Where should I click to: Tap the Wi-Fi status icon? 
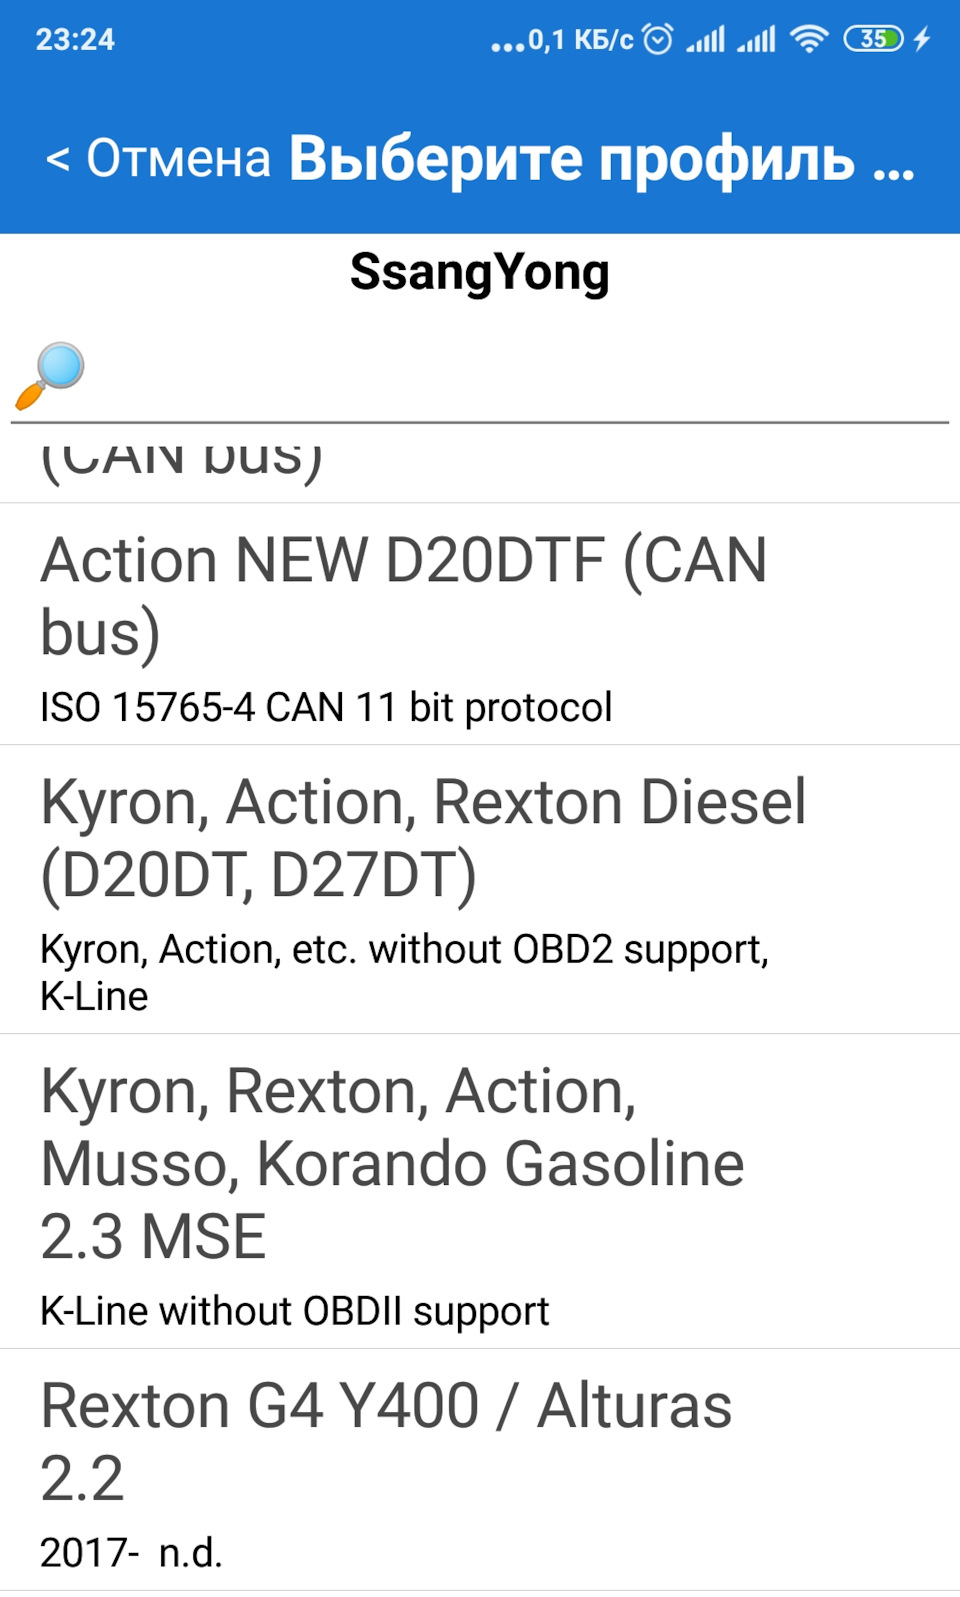pos(808,39)
